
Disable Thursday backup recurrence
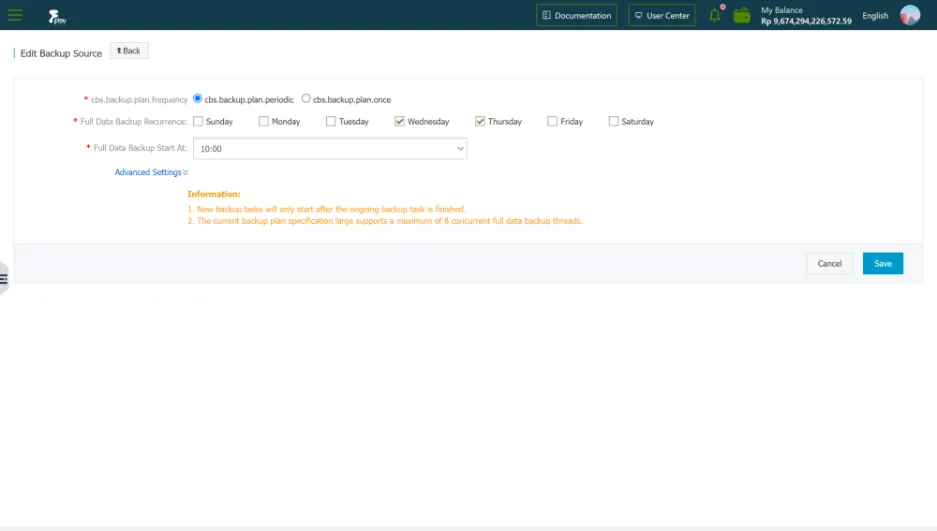480,121
